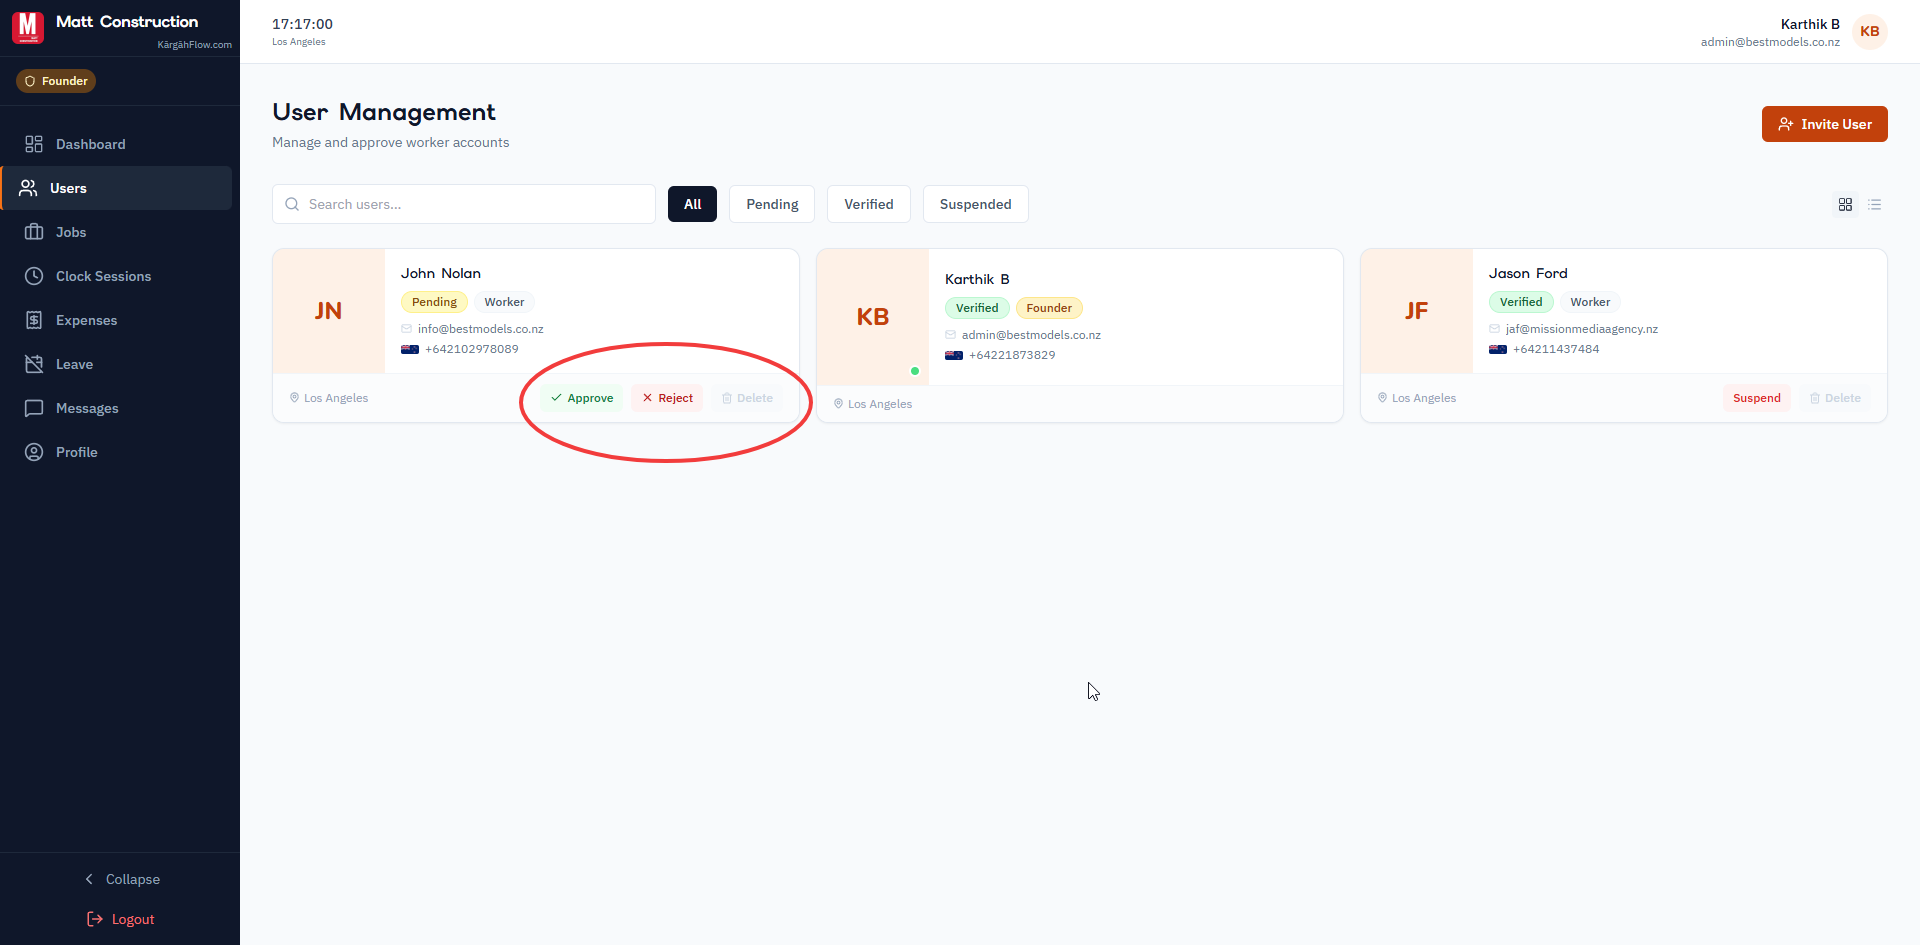Focus the Search users field
Viewport: 1920px width, 945px height.
click(x=464, y=204)
